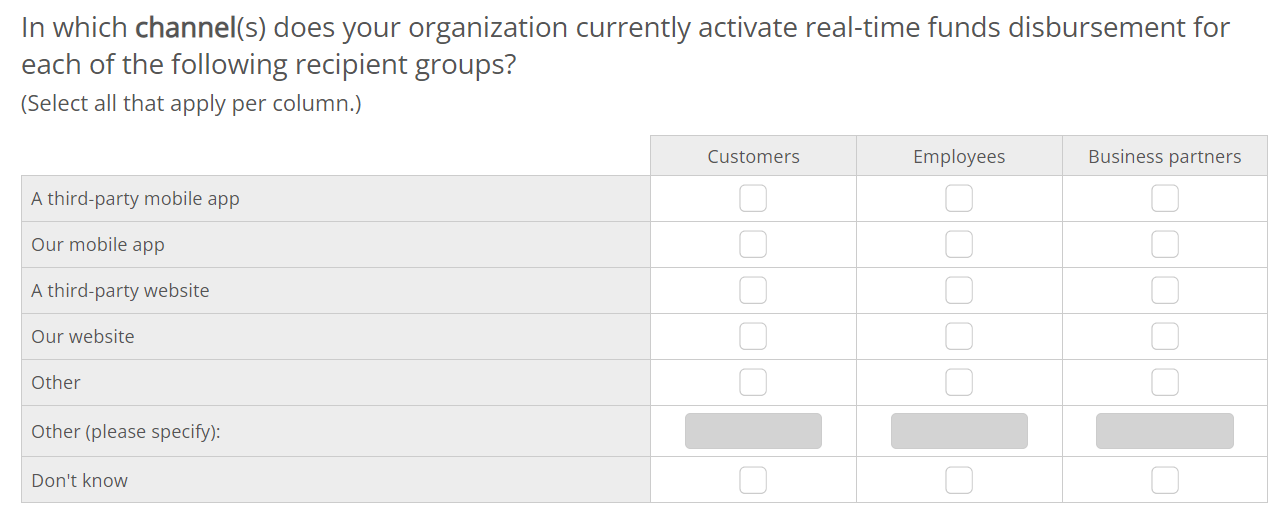The height and width of the screenshot is (520, 1285).
Task: Check Our website in Business partners column
Action: [x=1164, y=336]
